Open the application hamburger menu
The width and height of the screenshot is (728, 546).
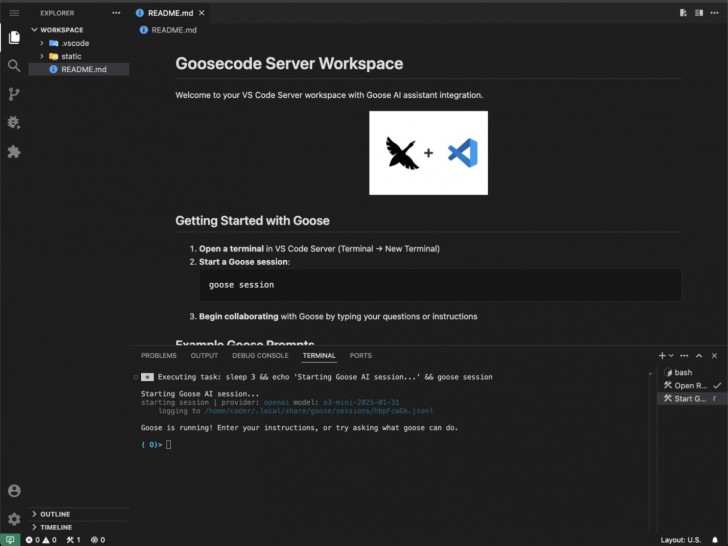tap(14, 13)
